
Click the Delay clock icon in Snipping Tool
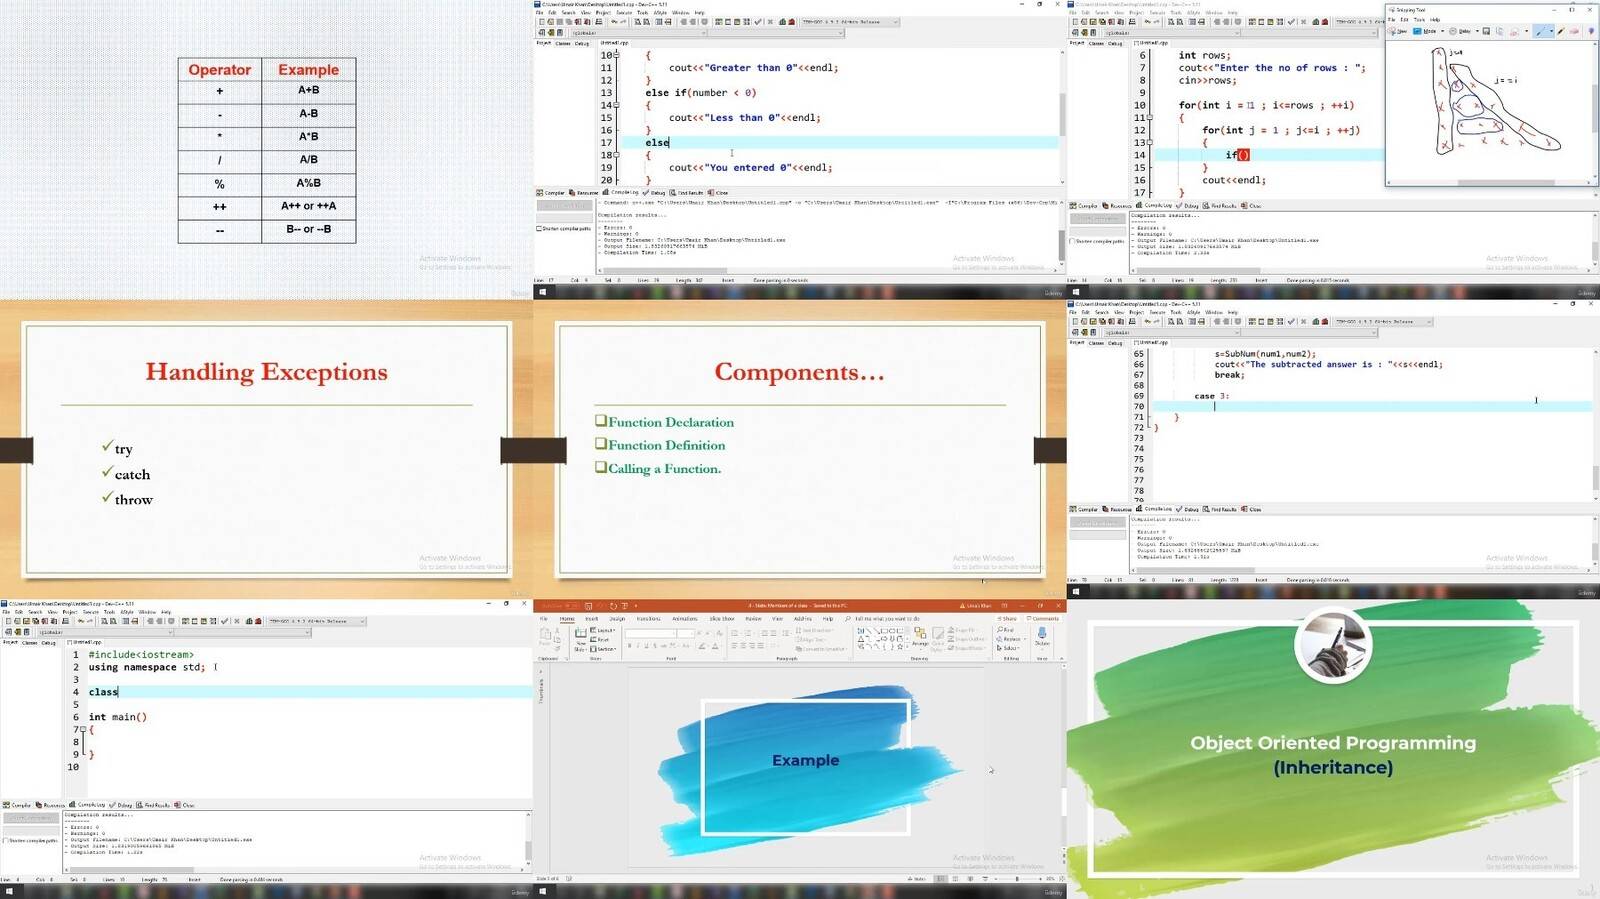pos(1453,31)
